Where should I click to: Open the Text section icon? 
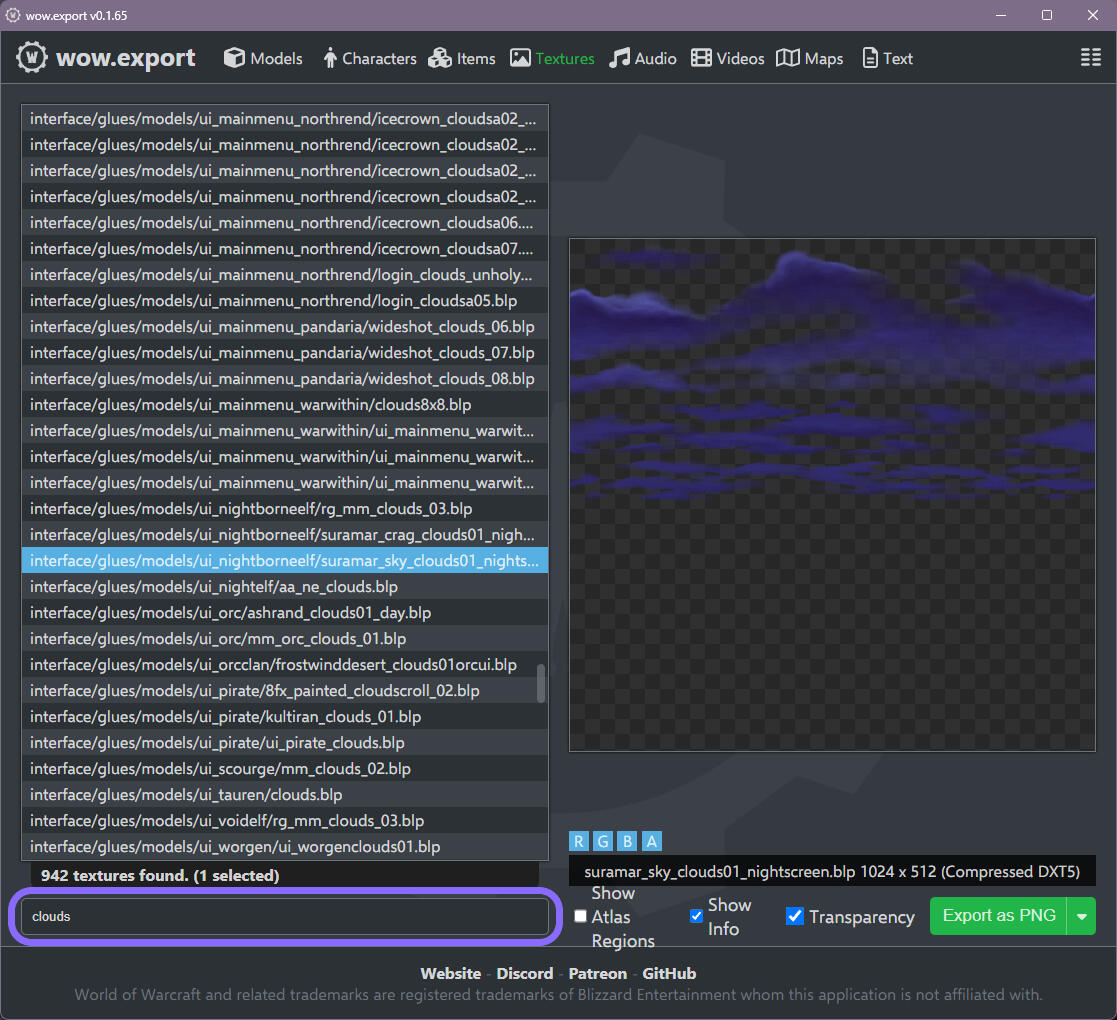(870, 58)
